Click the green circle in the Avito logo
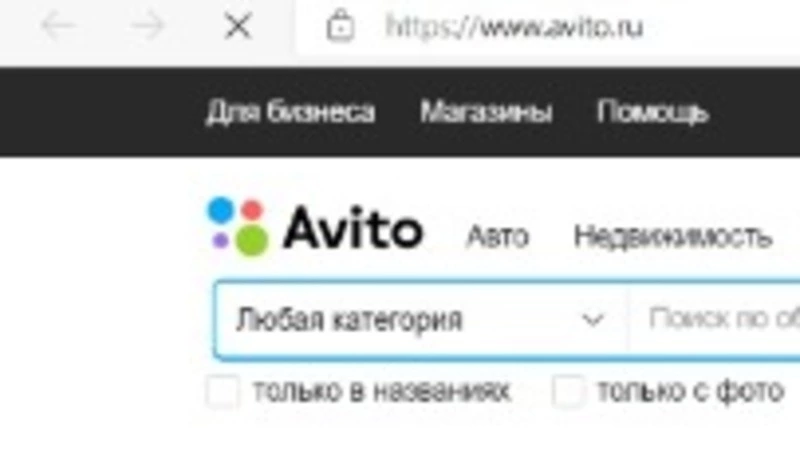 point(252,240)
